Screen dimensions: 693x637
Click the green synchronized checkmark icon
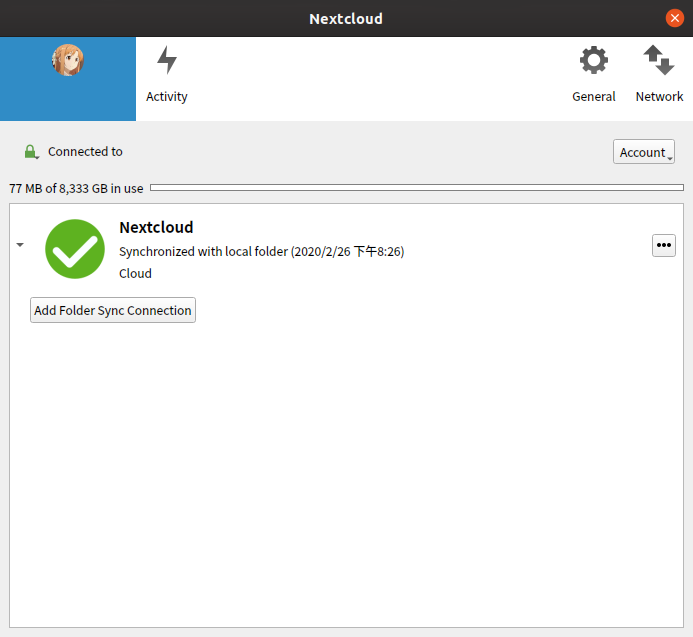click(75, 249)
